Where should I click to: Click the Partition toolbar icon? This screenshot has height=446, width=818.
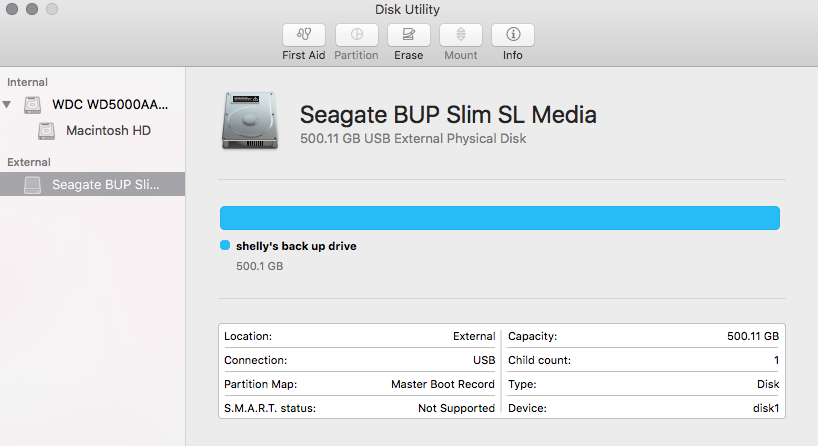(357, 35)
